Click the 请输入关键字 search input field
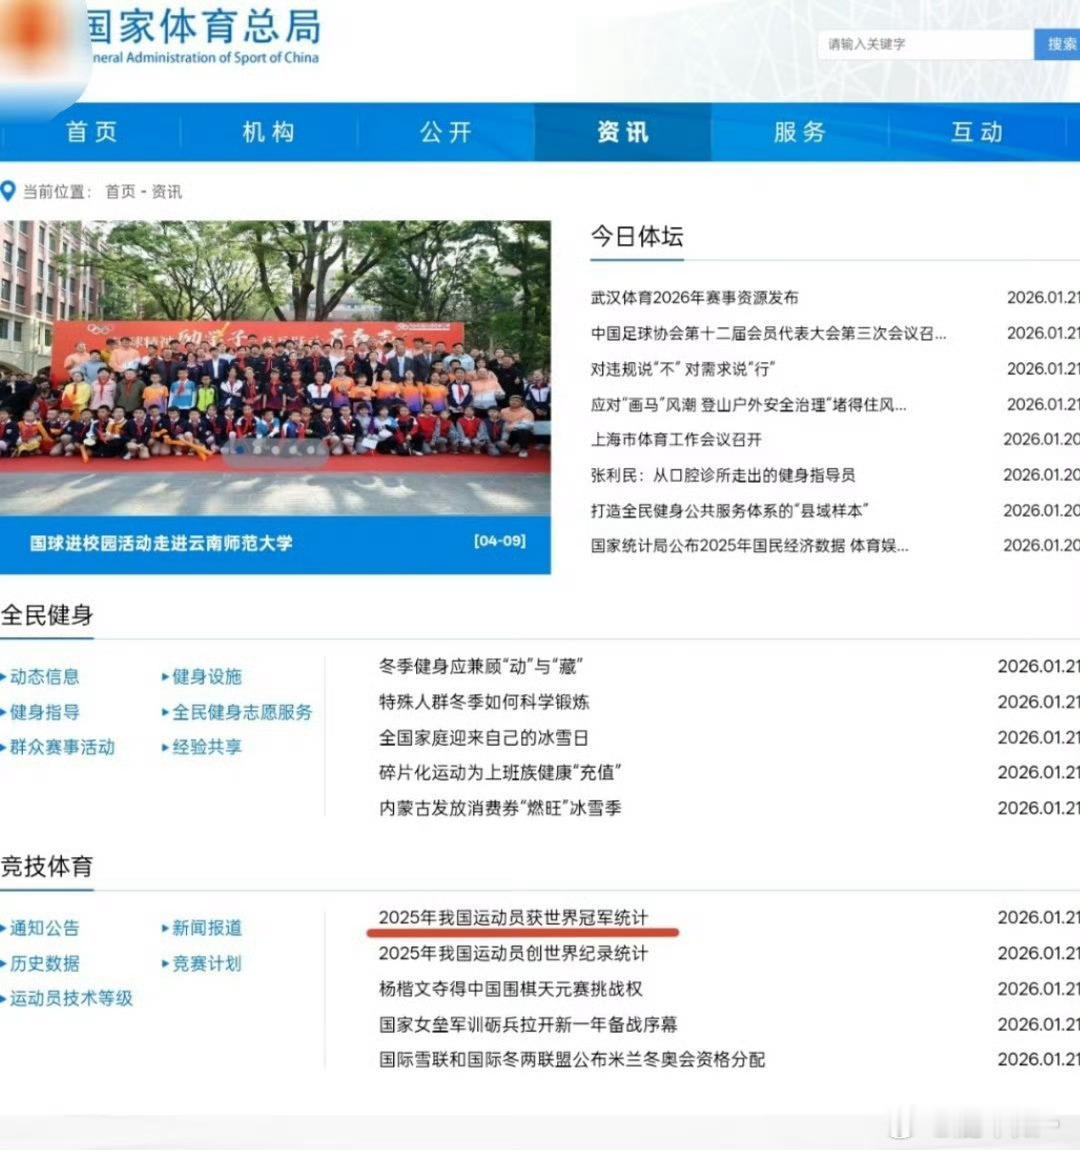This screenshot has width=1080, height=1150. [x=920, y=44]
